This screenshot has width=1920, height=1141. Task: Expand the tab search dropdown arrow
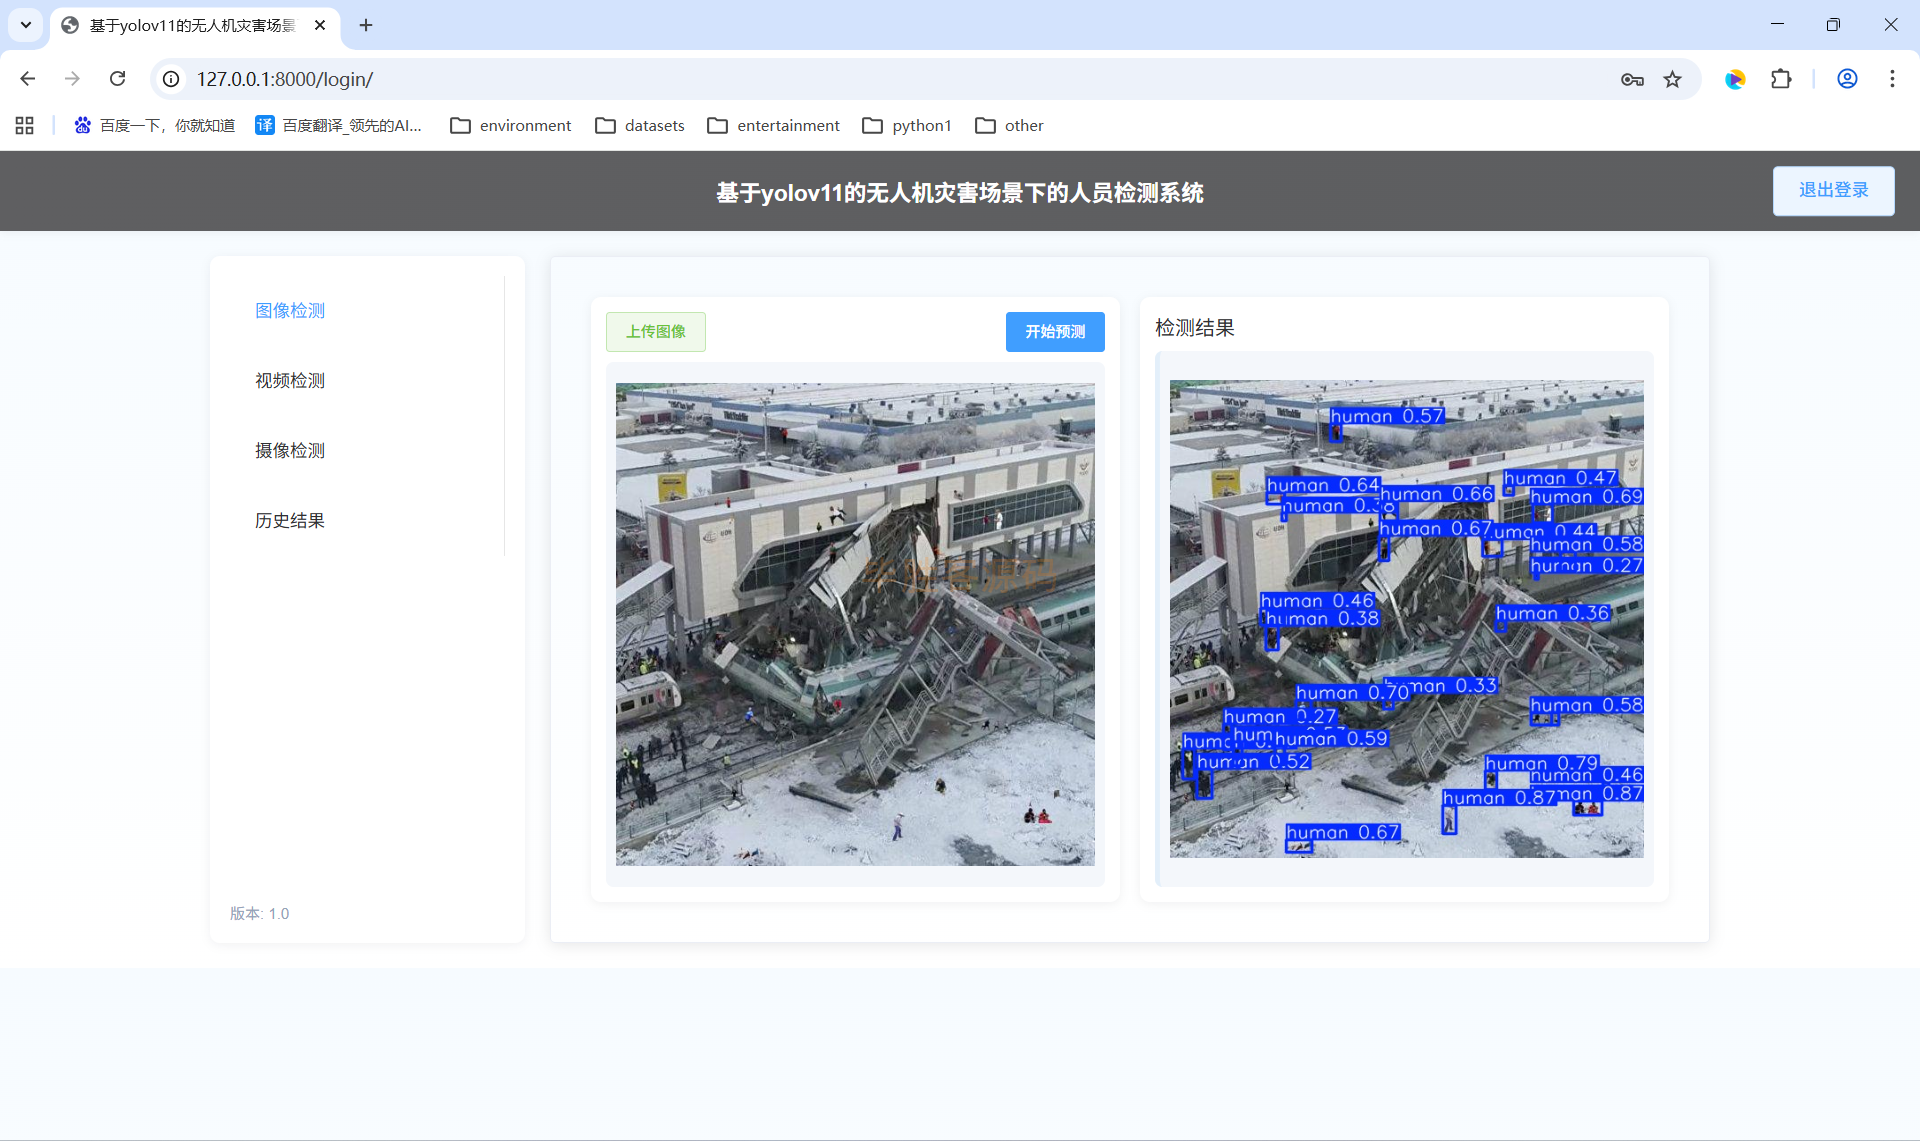(x=26, y=25)
